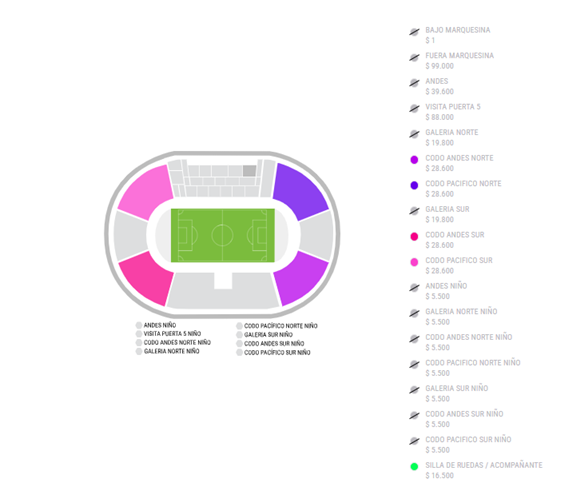577x487 pixels.
Task: Click the unavailable icon beside GALERIA NORTE $19.800
Action: [414, 134]
